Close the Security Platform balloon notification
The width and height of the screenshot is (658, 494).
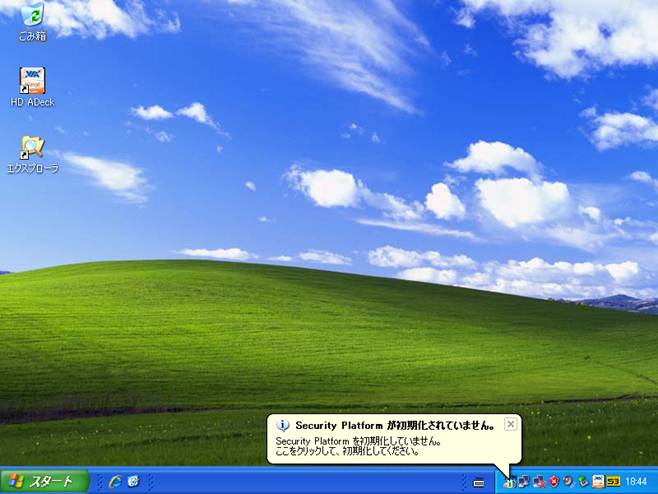click(510, 424)
